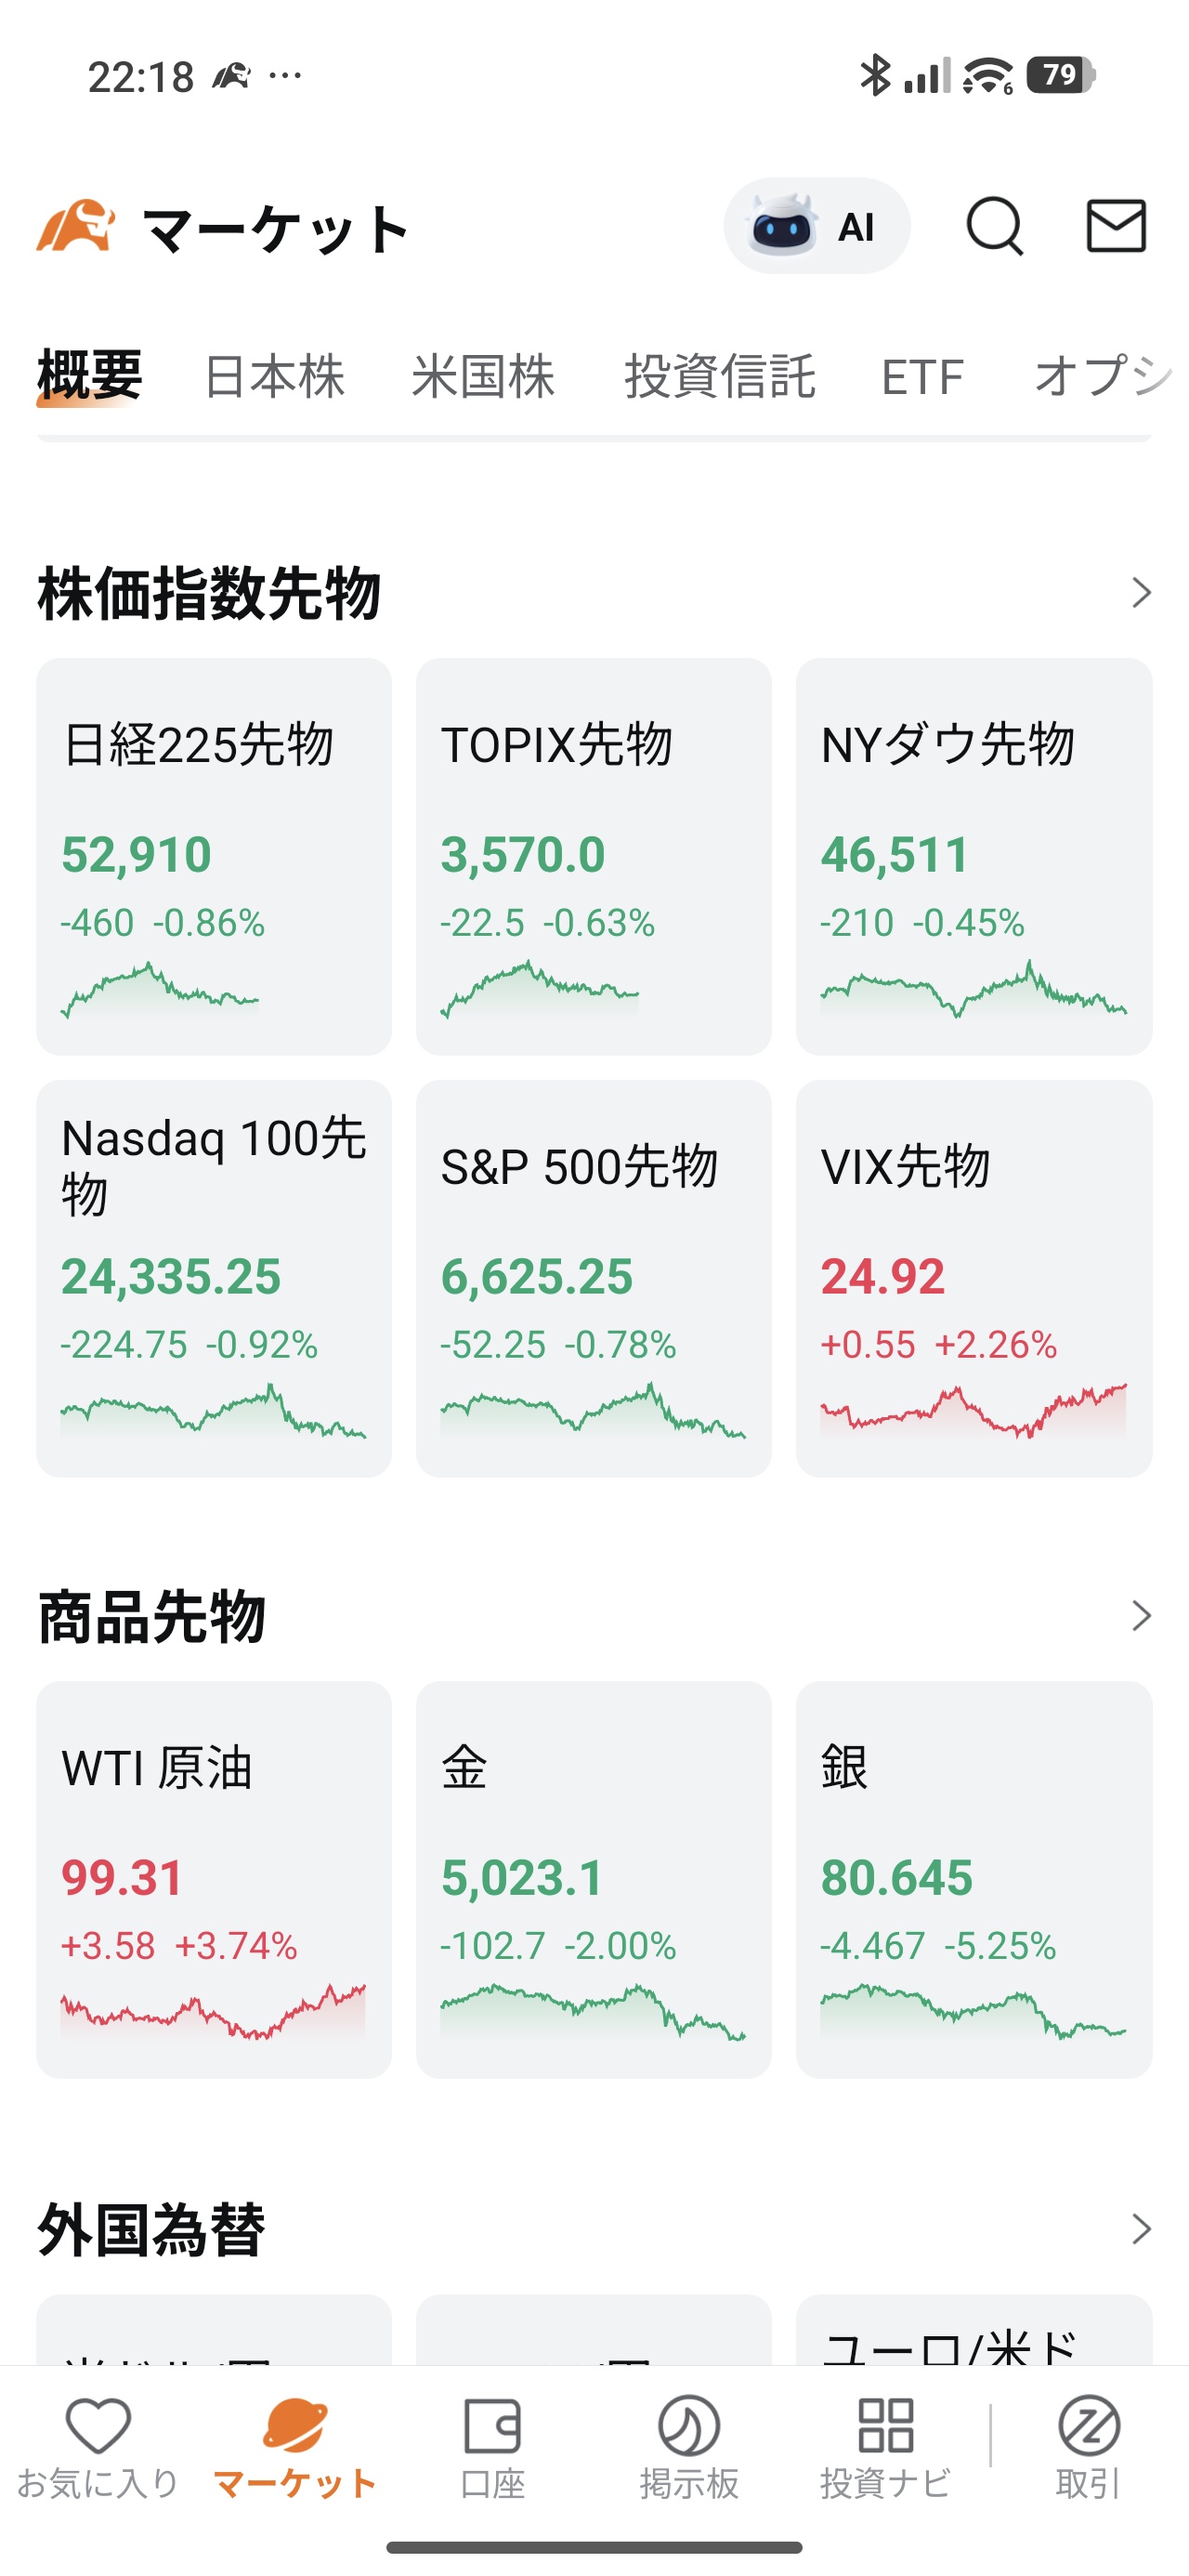
Task: Open the mail inbox icon
Action: tap(1115, 226)
